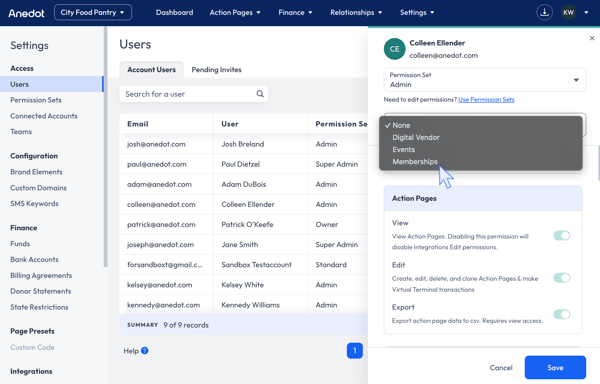Choose Events option

point(481,150)
